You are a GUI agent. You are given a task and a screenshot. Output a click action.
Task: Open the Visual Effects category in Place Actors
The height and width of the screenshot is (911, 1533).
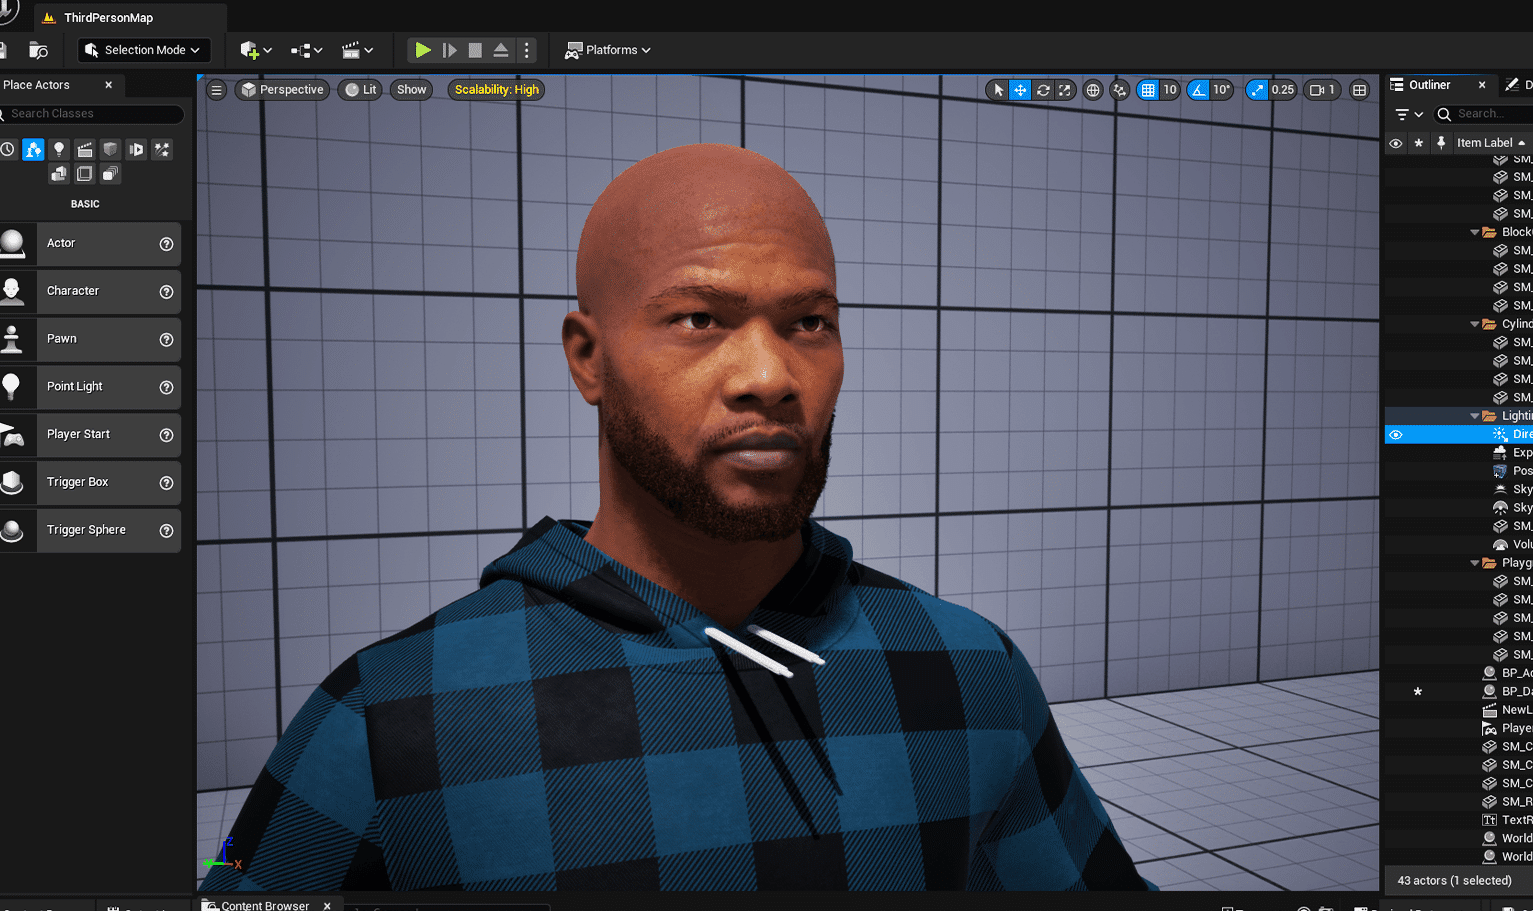[x=162, y=149]
